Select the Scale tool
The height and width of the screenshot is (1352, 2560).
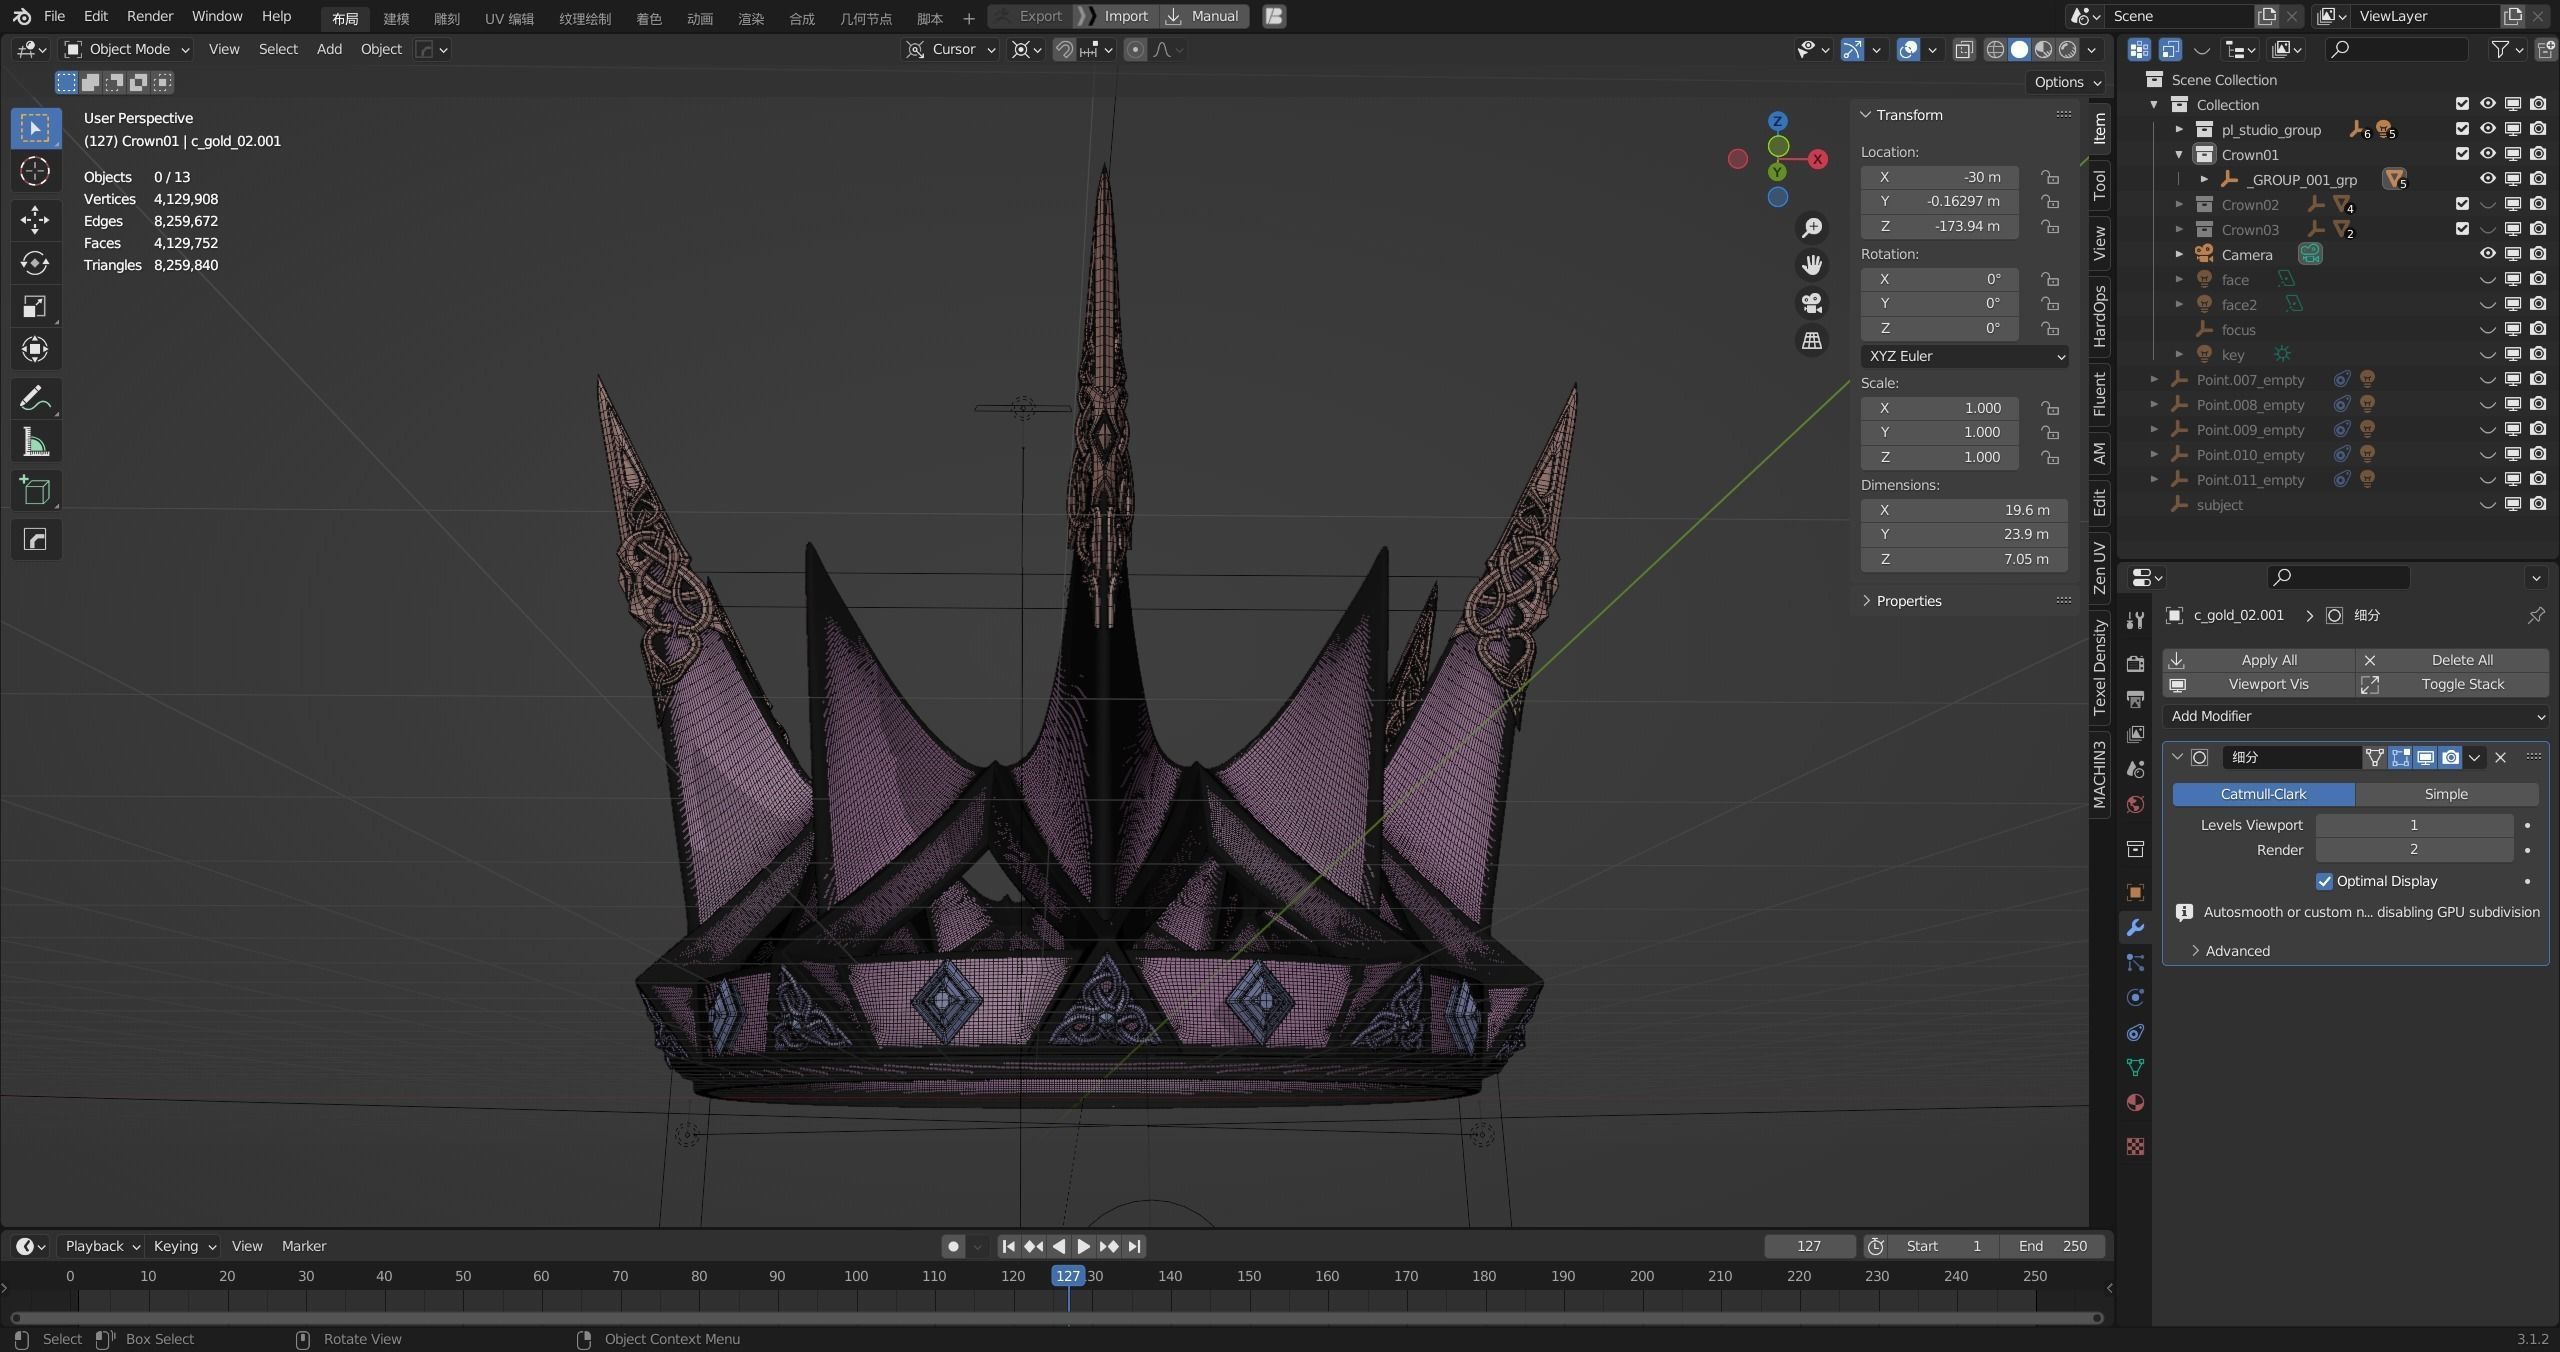click(x=35, y=306)
